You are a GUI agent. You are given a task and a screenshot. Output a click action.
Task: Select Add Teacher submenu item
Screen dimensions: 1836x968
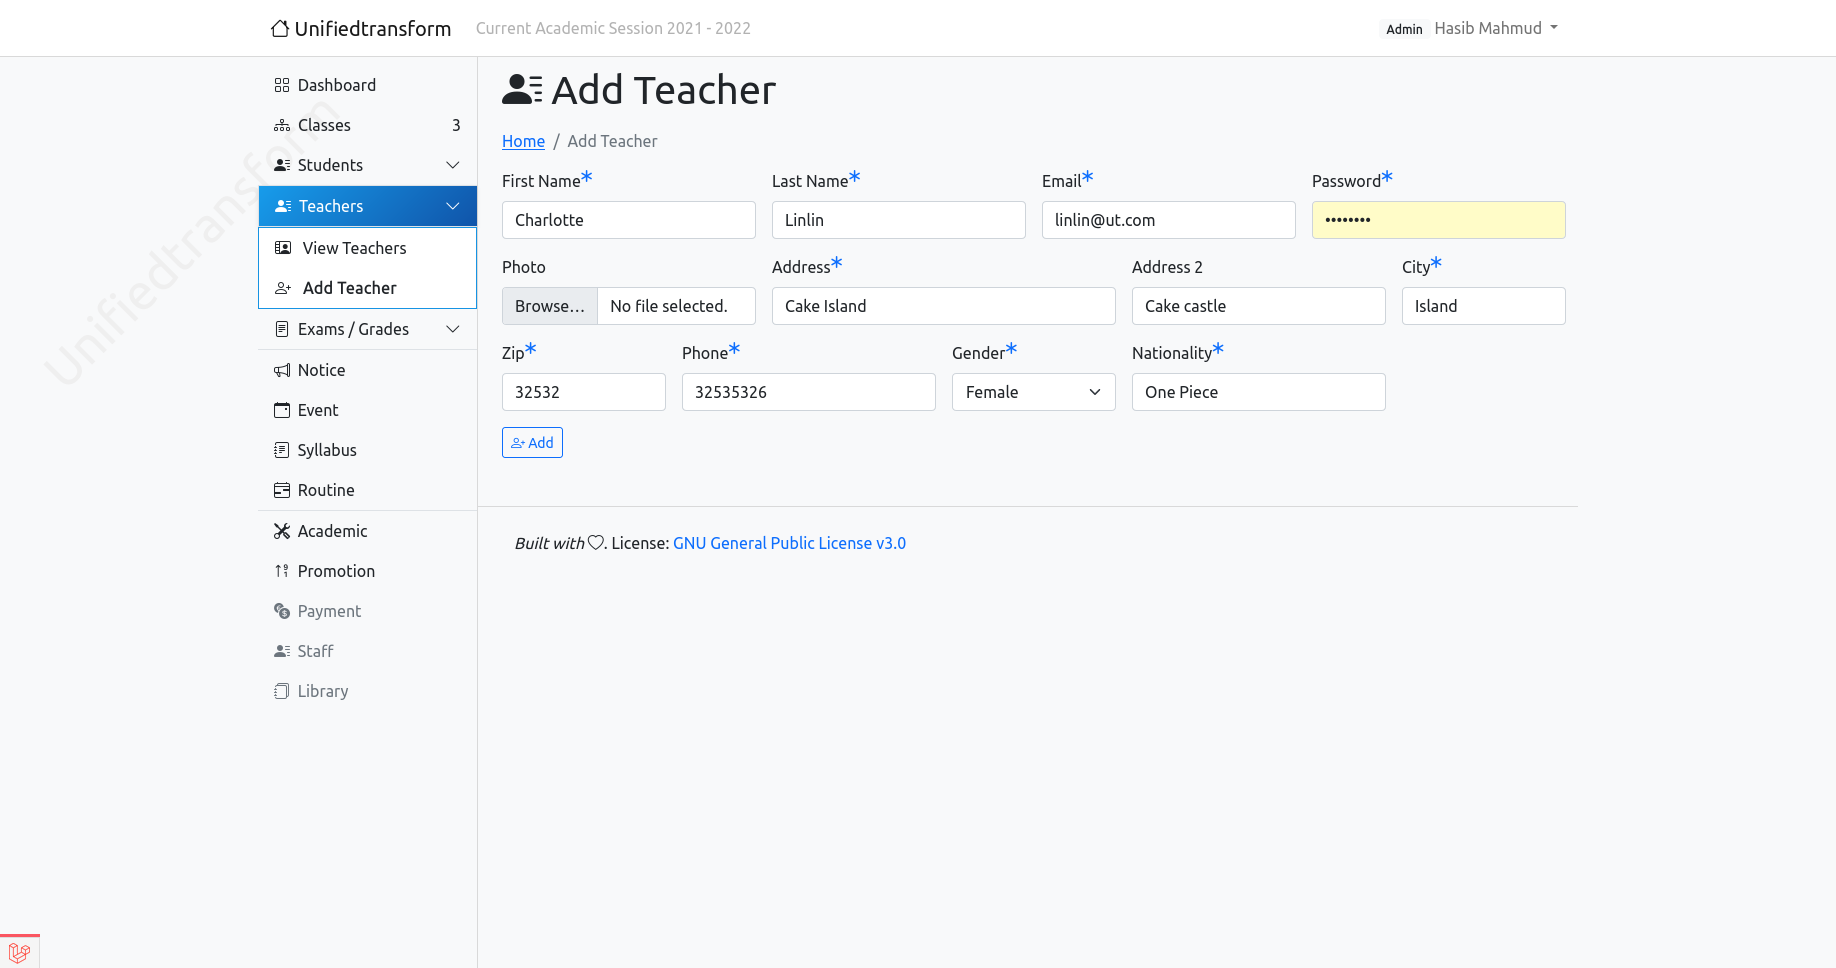coord(368,288)
